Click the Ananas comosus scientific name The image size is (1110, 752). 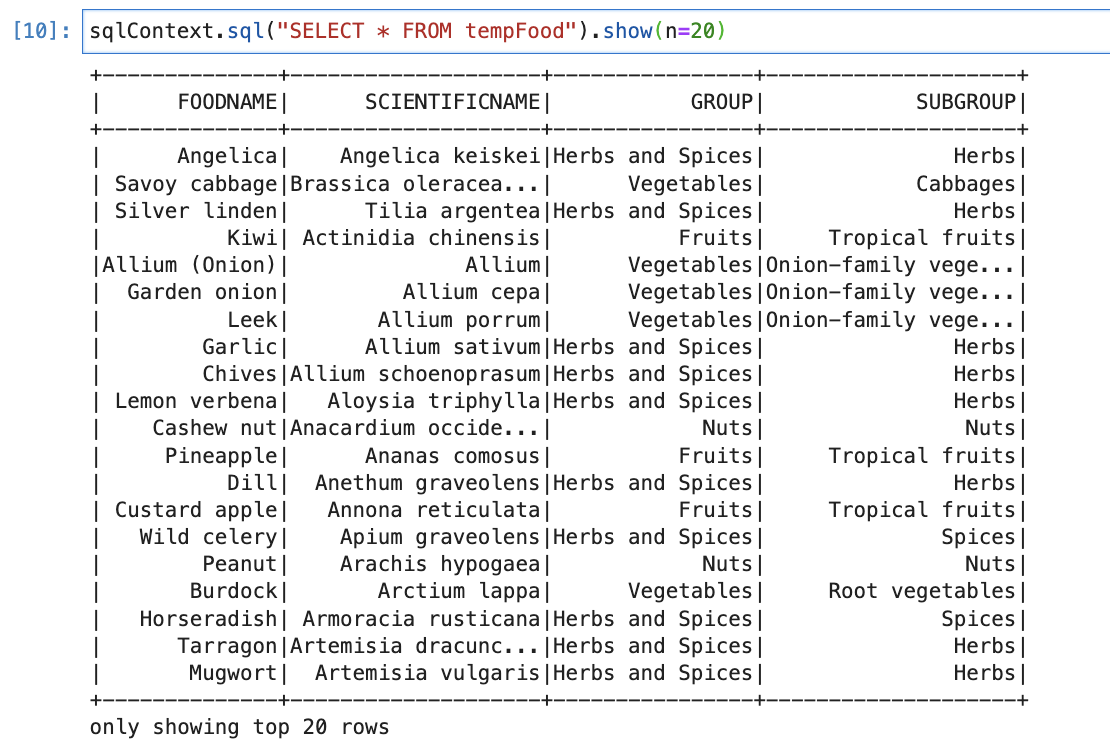point(452,456)
